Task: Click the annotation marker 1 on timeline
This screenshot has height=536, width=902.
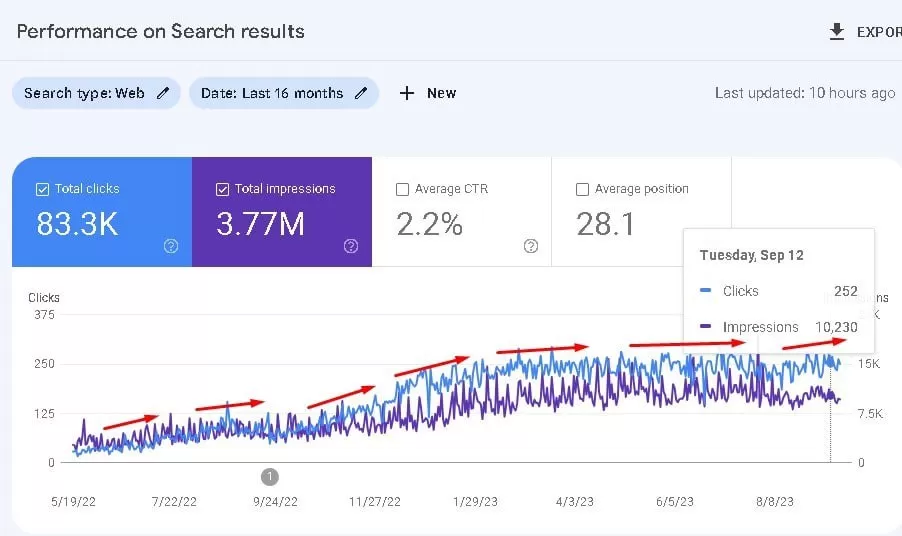Action: 269,476
